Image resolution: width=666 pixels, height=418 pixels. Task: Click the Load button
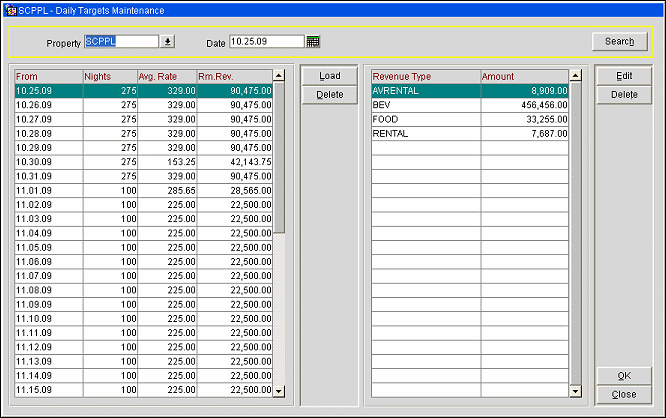(329, 76)
